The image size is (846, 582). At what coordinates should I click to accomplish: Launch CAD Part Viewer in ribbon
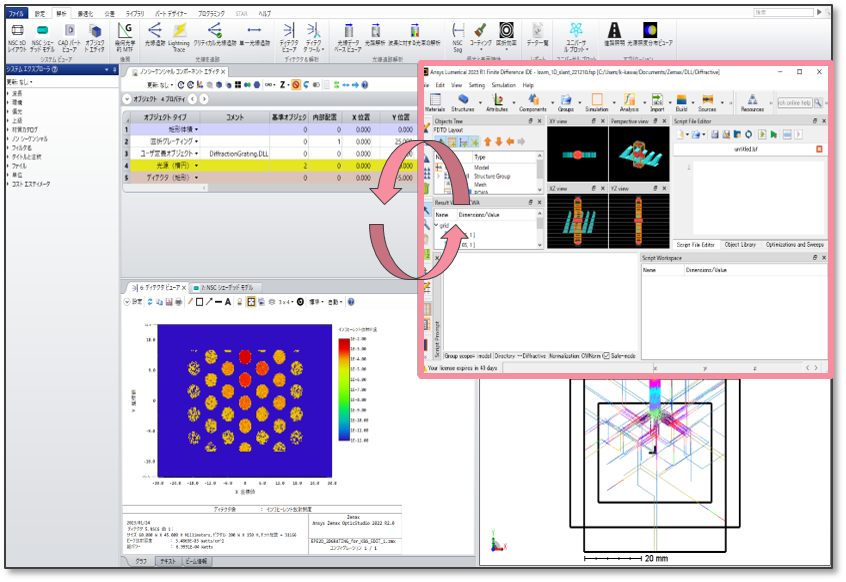pos(69,37)
